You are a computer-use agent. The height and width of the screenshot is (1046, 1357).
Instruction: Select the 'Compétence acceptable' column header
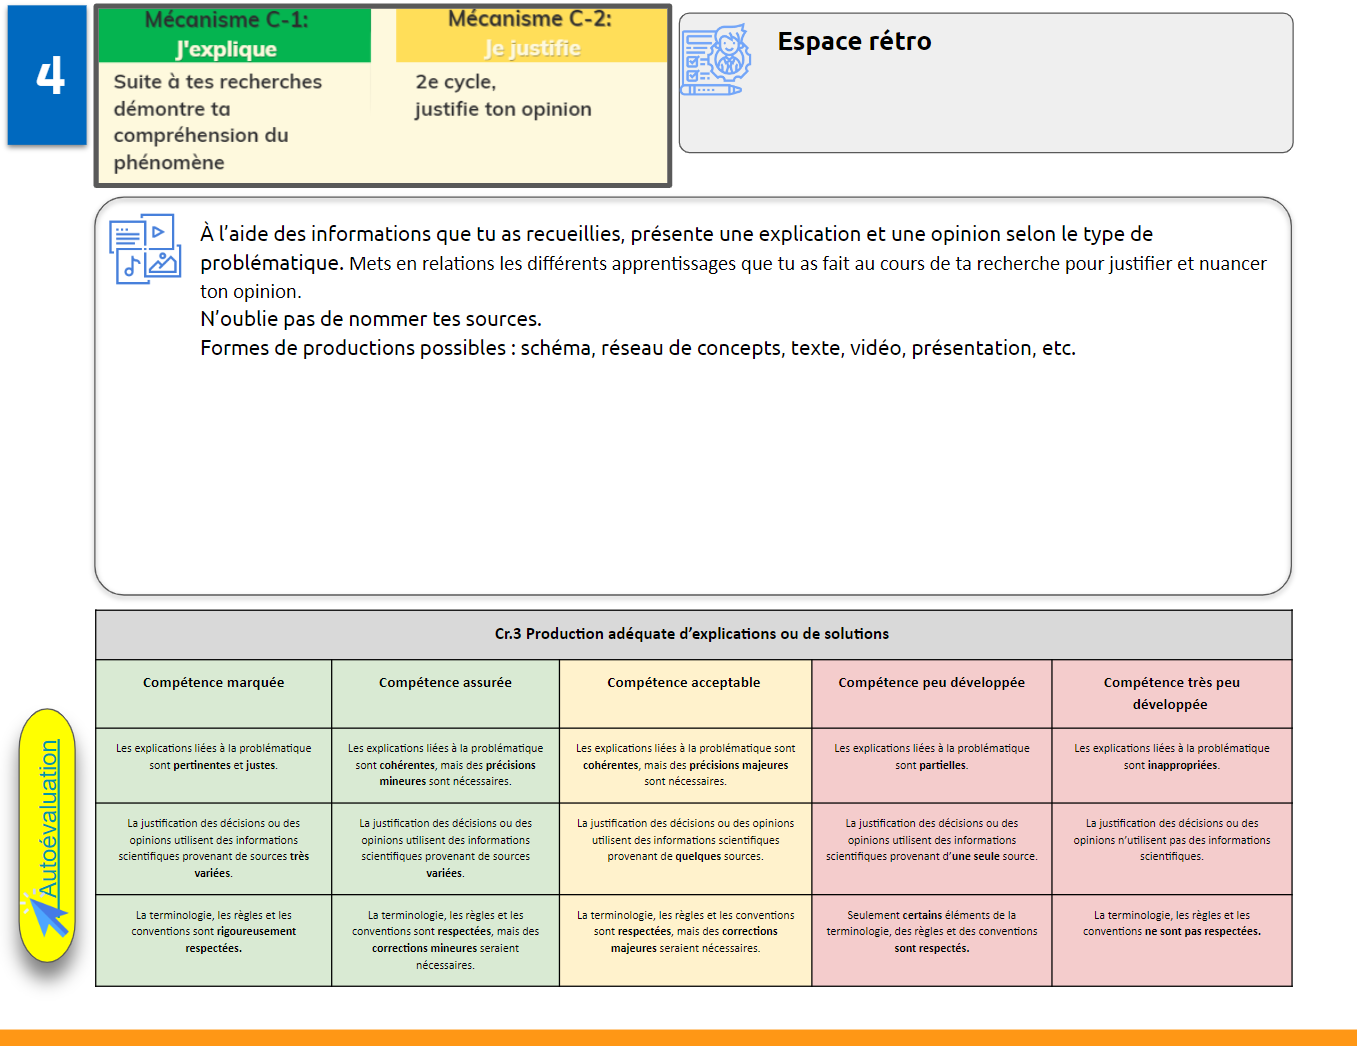click(x=685, y=693)
